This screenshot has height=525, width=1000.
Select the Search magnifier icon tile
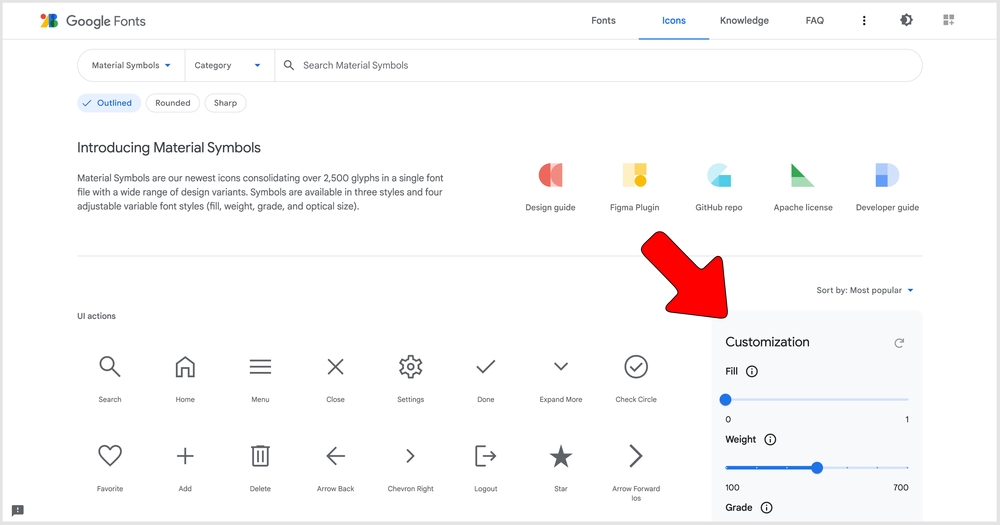(110, 378)
